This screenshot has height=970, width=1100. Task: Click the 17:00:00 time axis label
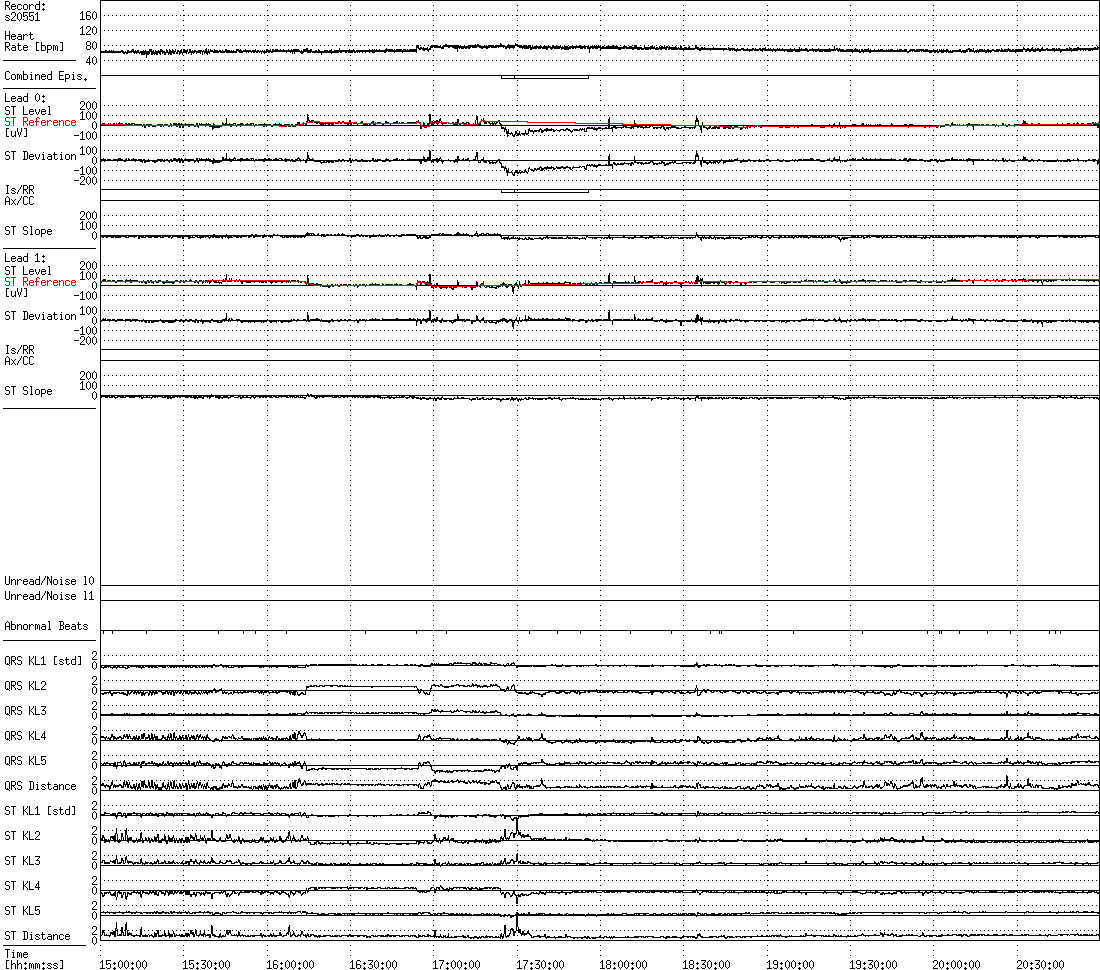pos(455,964)
